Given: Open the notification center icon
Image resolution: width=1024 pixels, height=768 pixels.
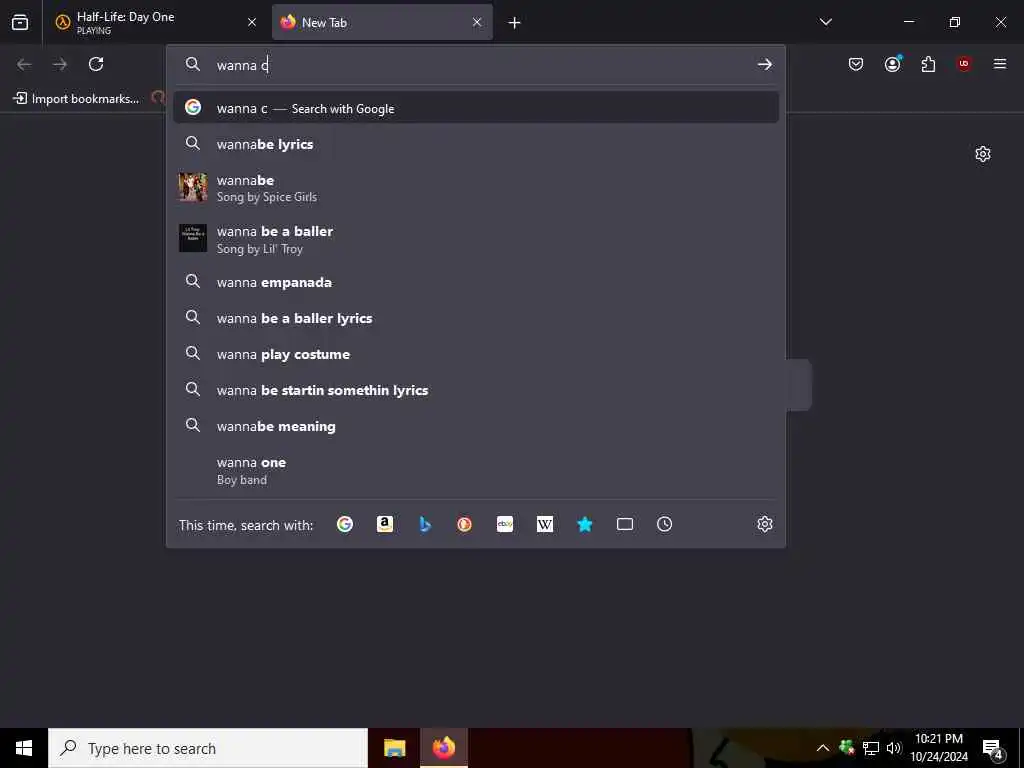Looking at the screenshot, I should click(x=993, y=749).
